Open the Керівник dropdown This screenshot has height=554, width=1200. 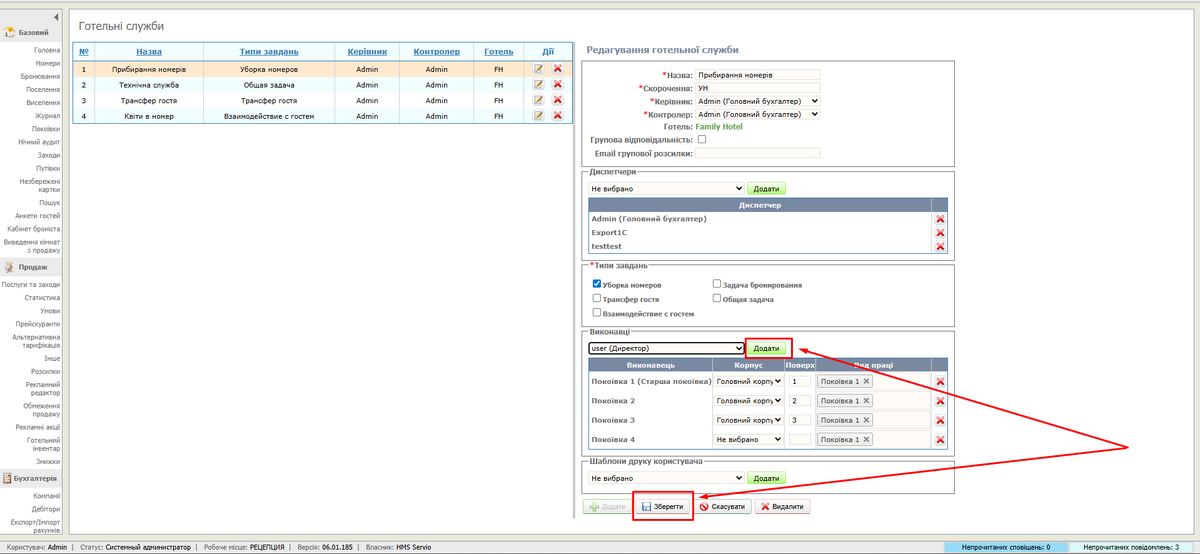pyautogui.click(x=757, y=101)
